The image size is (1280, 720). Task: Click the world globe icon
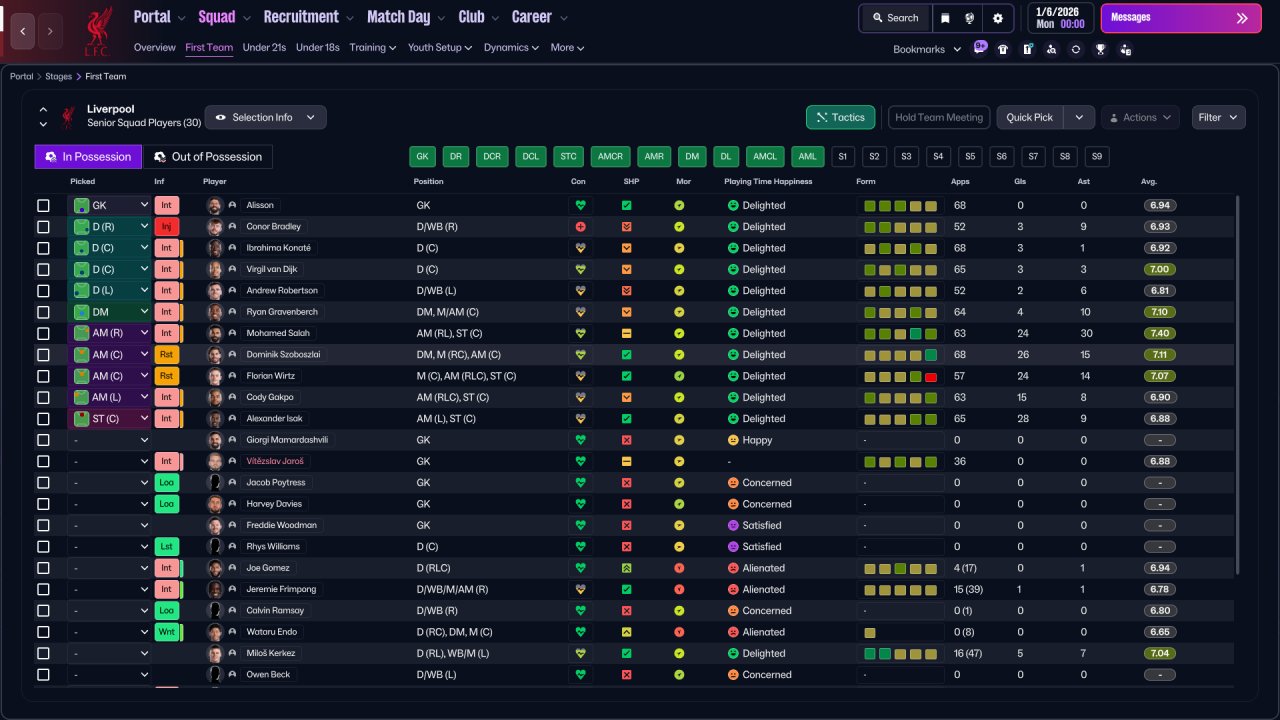click(970, 18)
